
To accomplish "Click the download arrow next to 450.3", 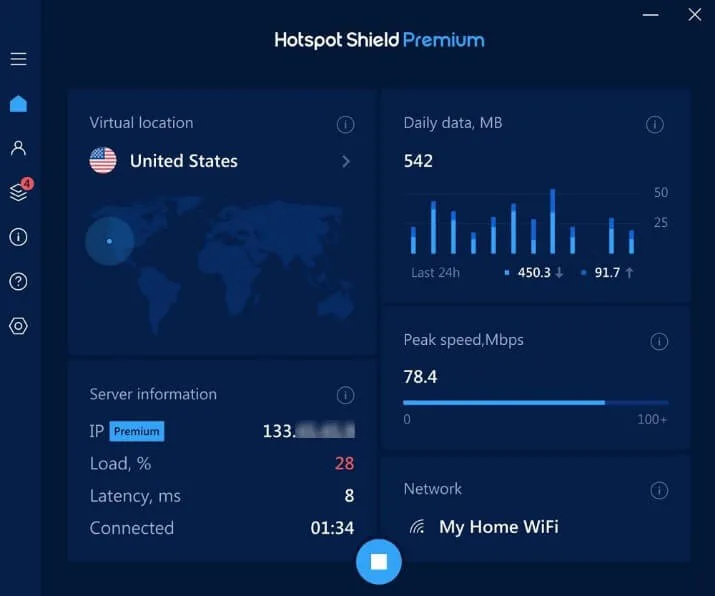I will pyautogui.click(x=560, y=273).
